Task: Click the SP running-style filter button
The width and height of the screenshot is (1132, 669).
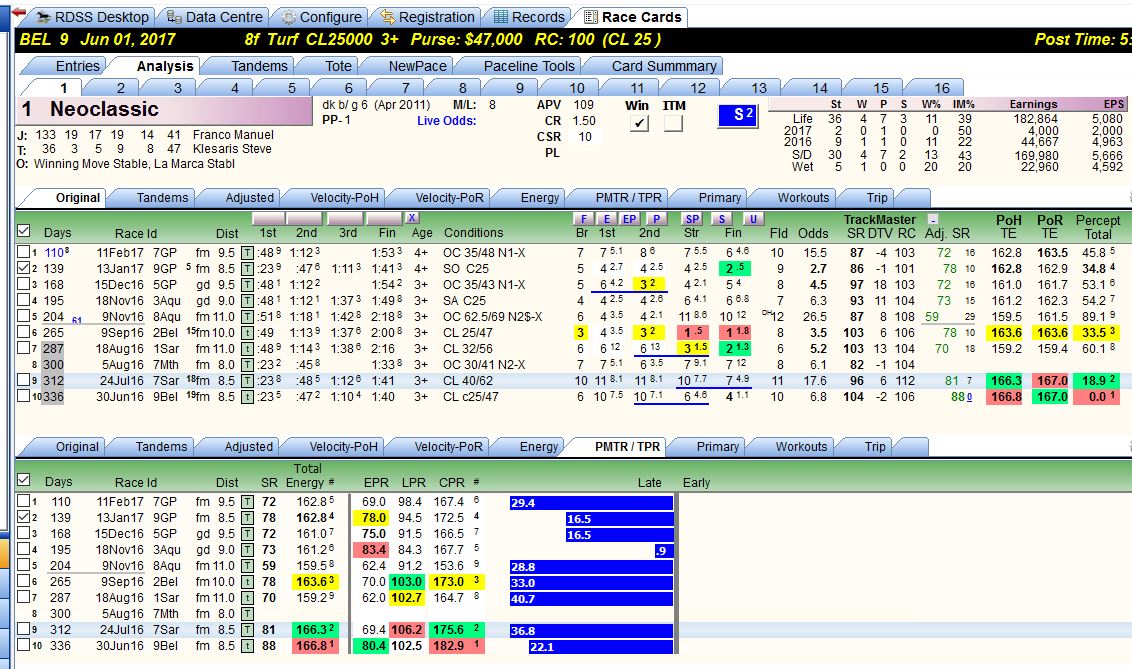Action: 692,219
